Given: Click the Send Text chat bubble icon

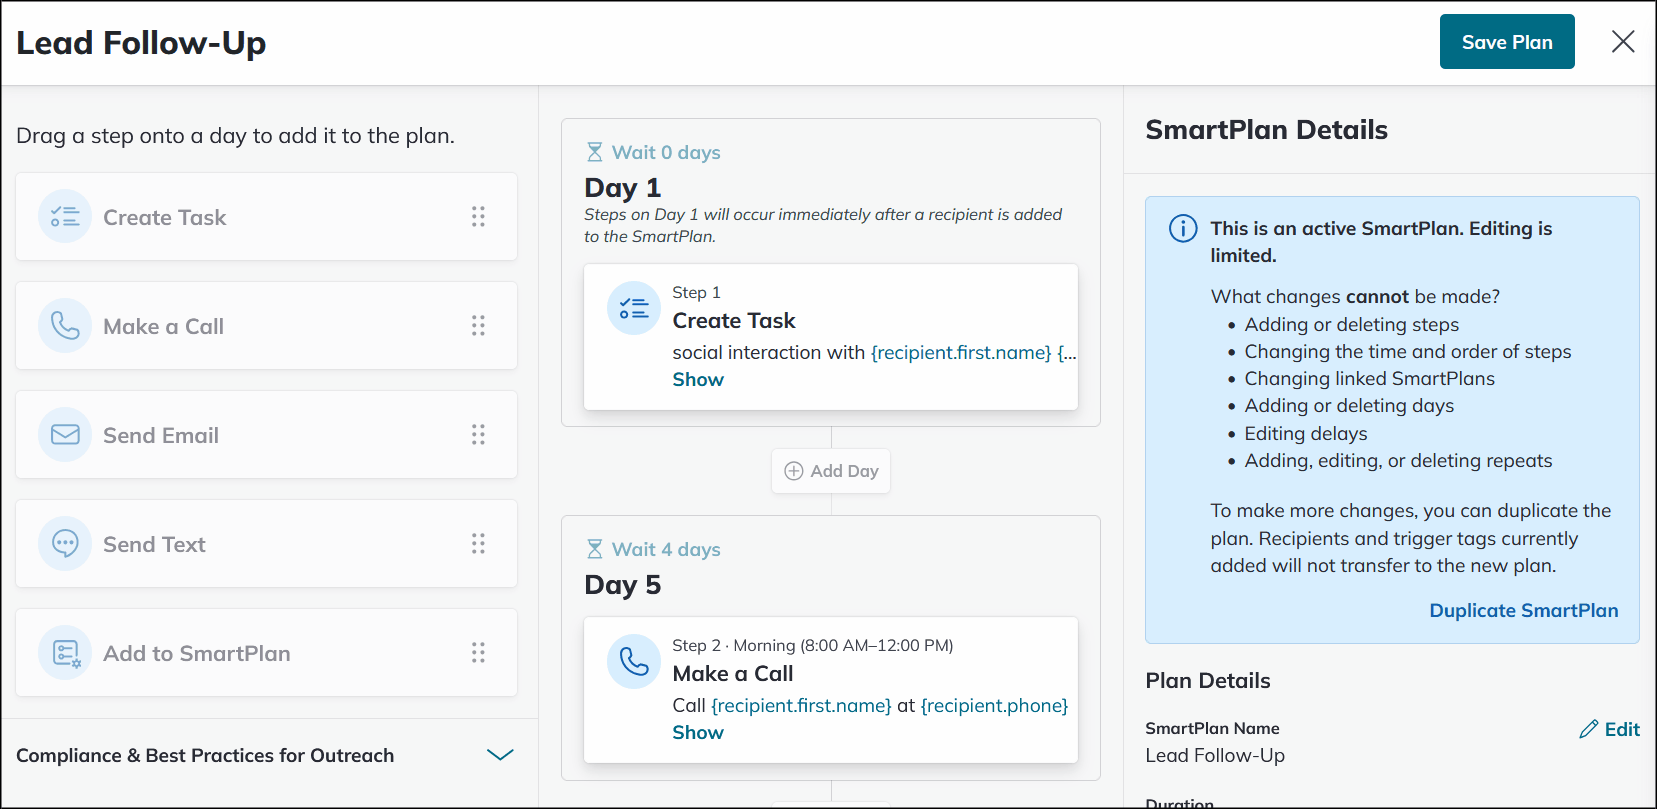Looking at the screenshot, I should 65,544.
